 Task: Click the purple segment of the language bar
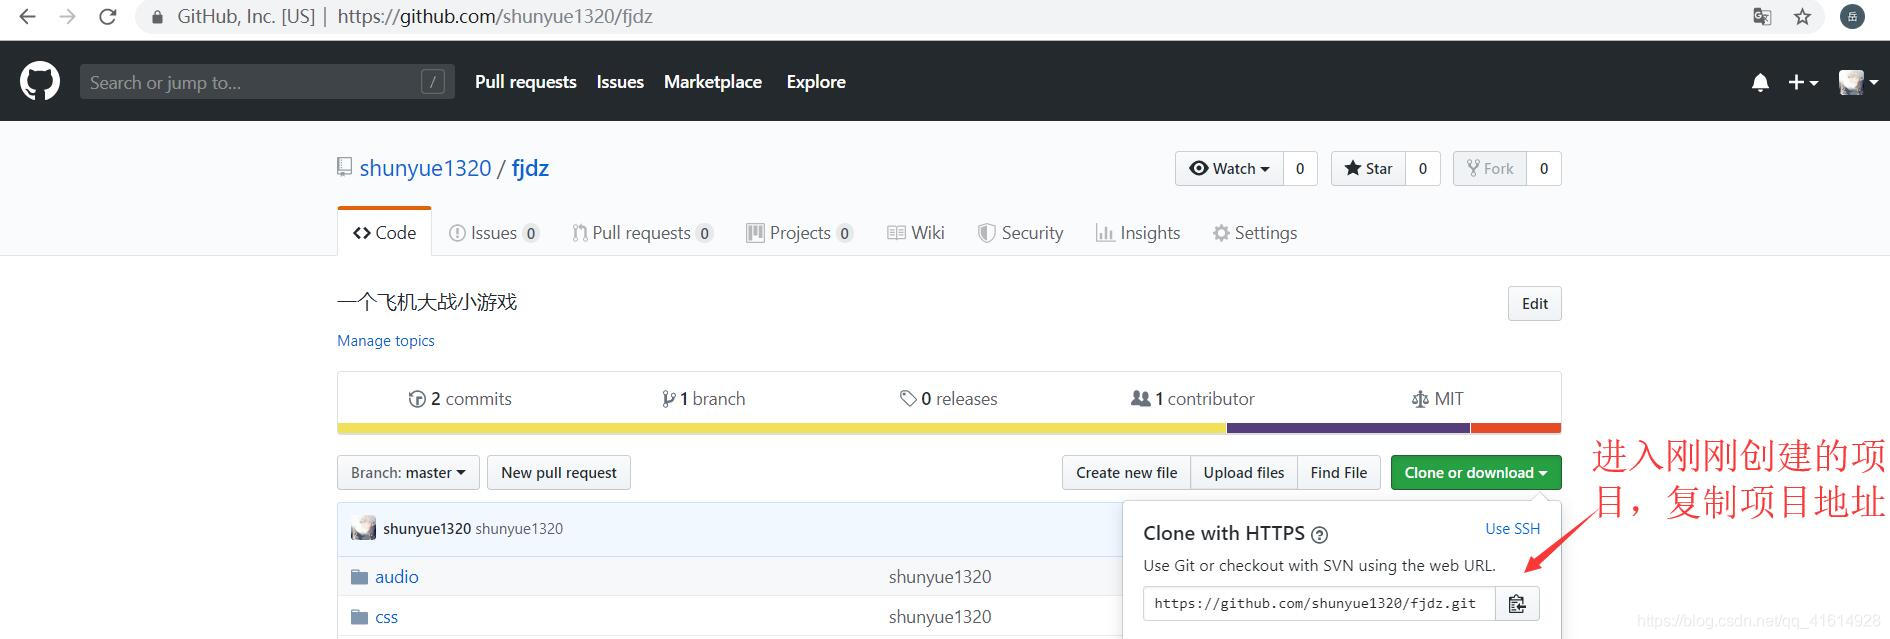pos(1348,428)
